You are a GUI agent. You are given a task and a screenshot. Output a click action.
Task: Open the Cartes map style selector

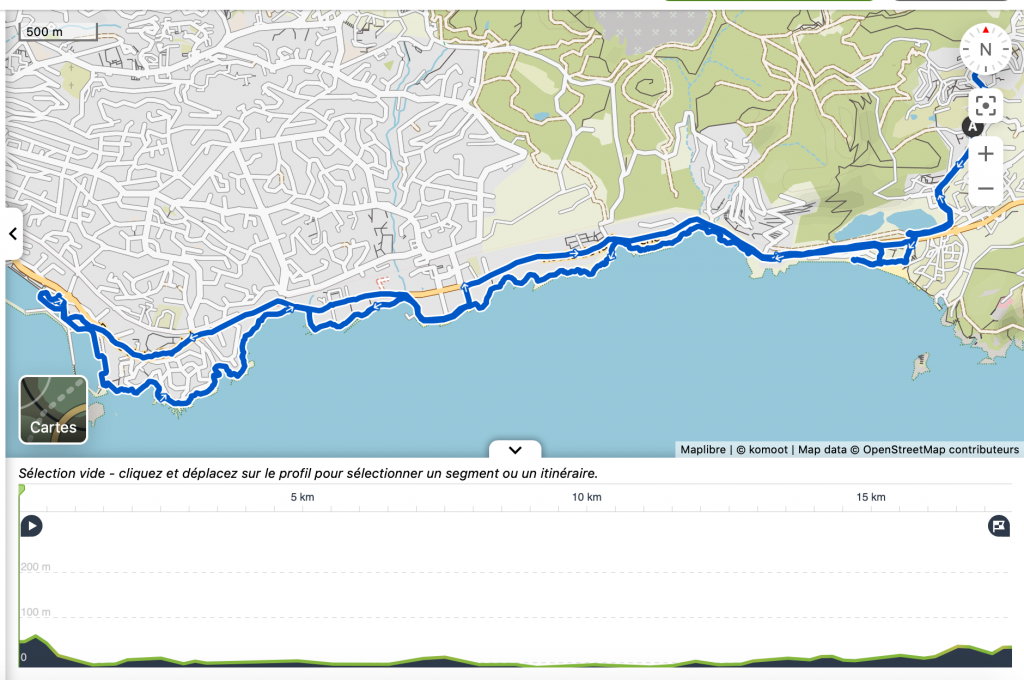click(x=53, y=409)
